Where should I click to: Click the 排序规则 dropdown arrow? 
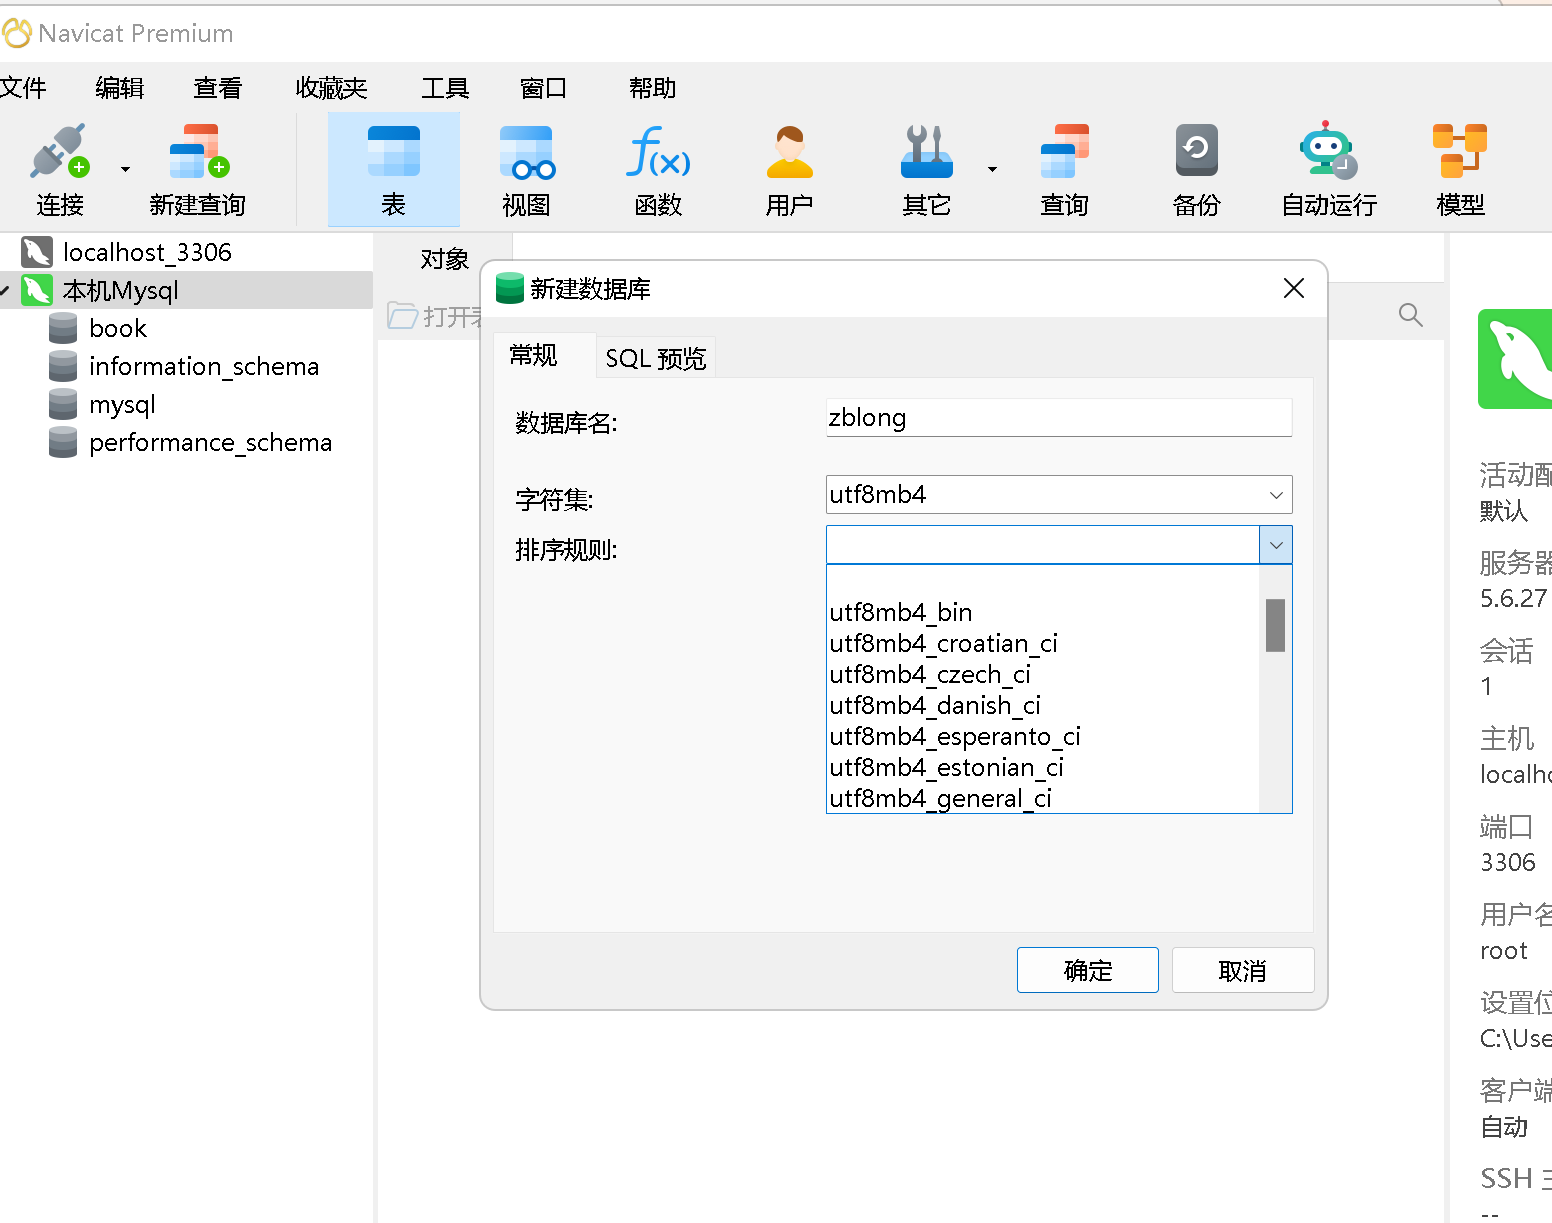click(x=1276, y=545)
